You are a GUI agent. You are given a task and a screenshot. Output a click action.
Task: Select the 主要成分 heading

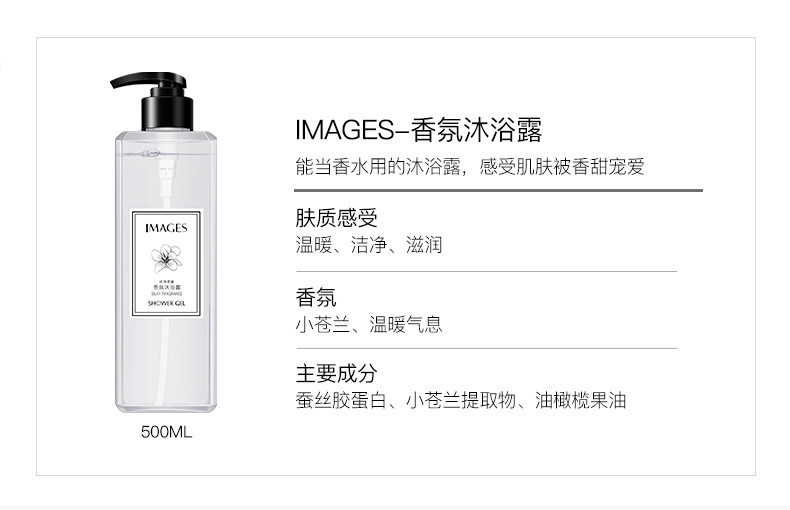pos(336,373)
